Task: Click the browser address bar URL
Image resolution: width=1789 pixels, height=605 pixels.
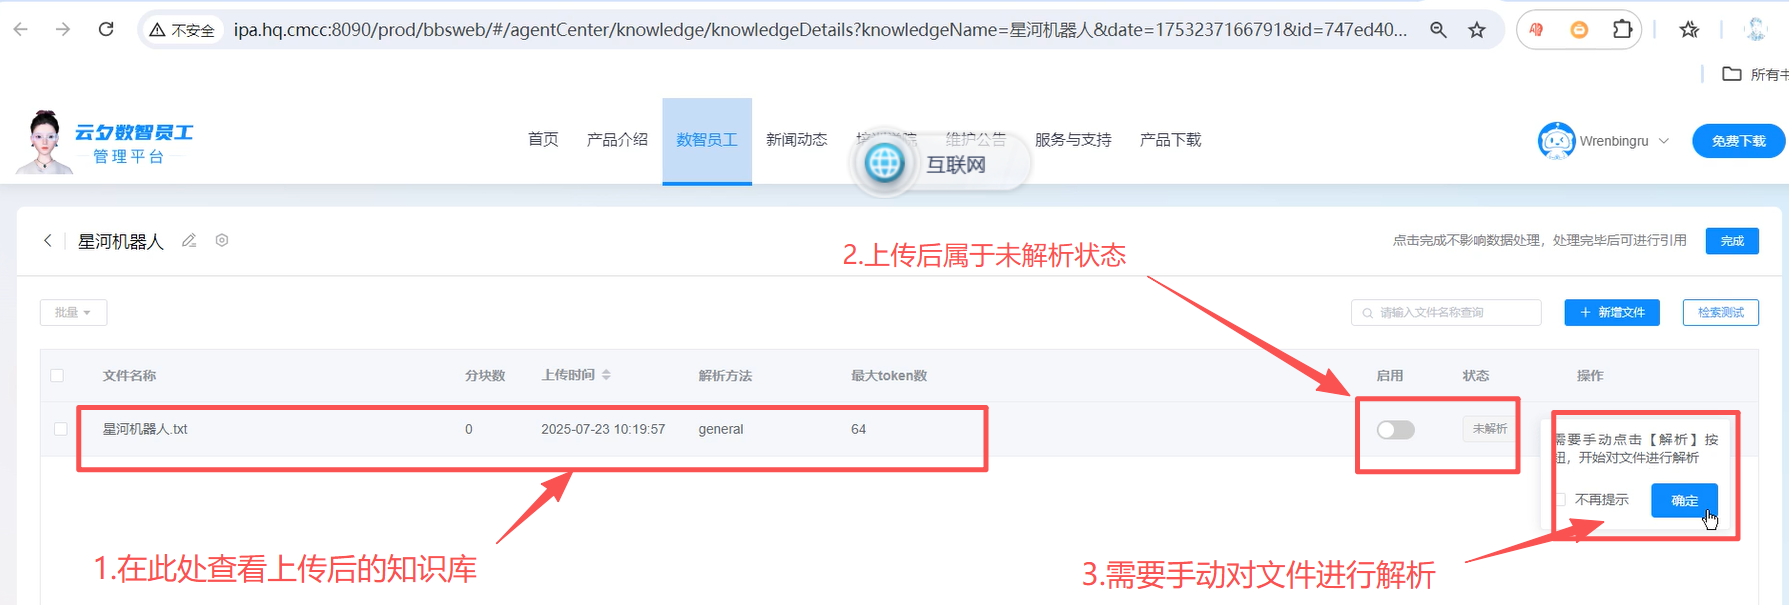Action: click(x=820, y=30)
